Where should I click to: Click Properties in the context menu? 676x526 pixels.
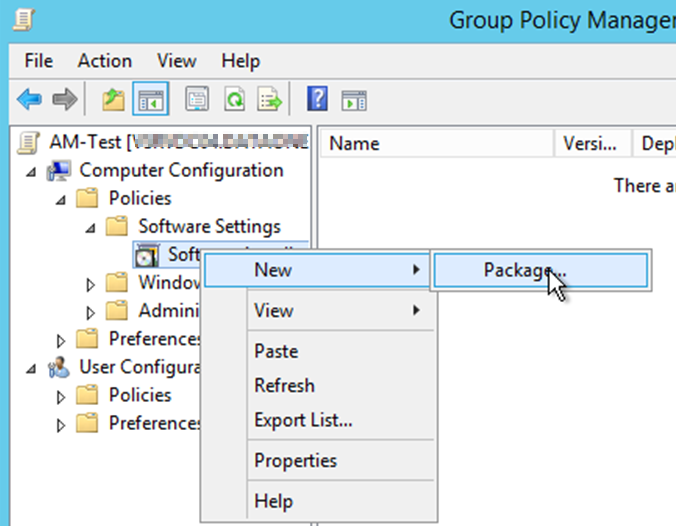295,461
